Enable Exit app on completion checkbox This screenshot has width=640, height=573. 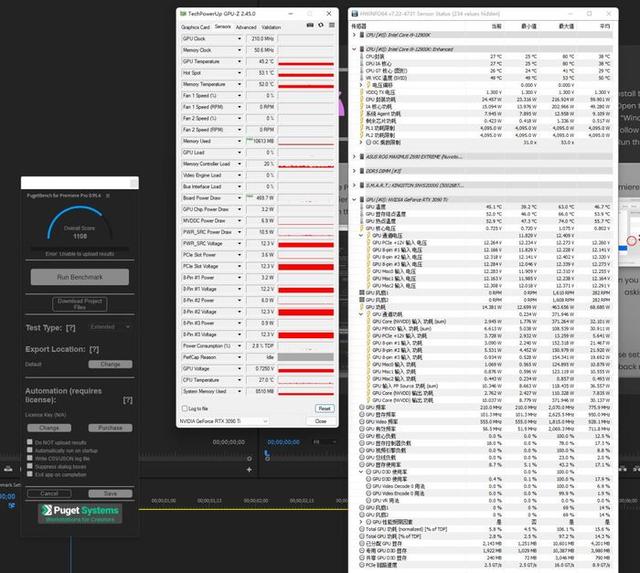30,474
